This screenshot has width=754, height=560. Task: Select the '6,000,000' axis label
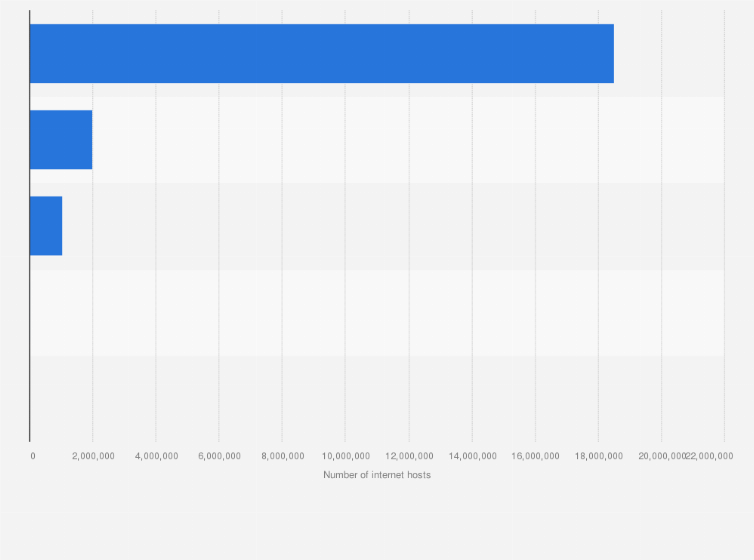click(219, 456)
